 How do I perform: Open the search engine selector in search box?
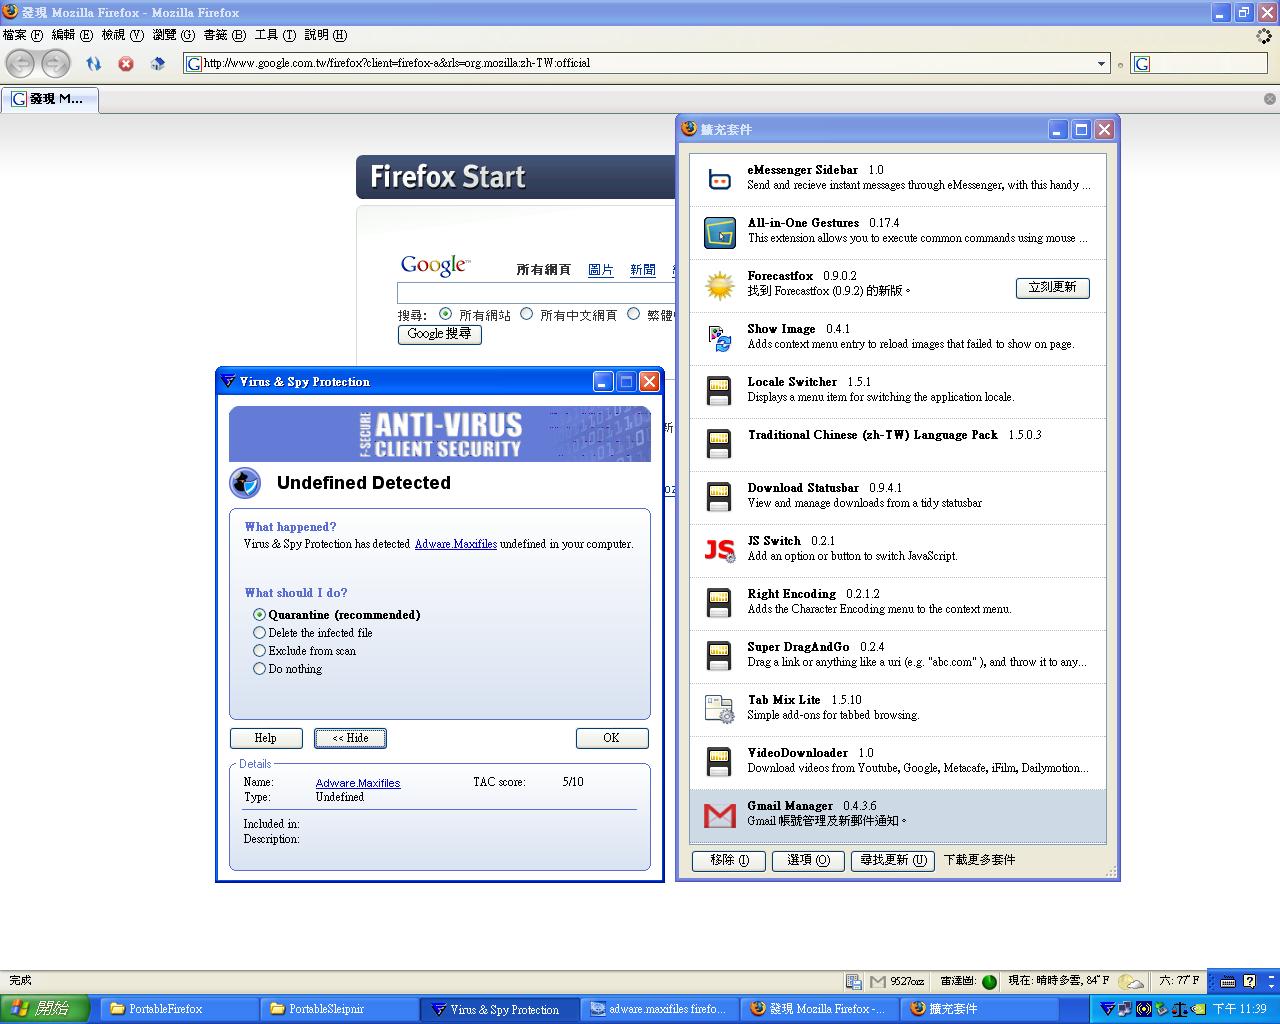coord(1142,63)
